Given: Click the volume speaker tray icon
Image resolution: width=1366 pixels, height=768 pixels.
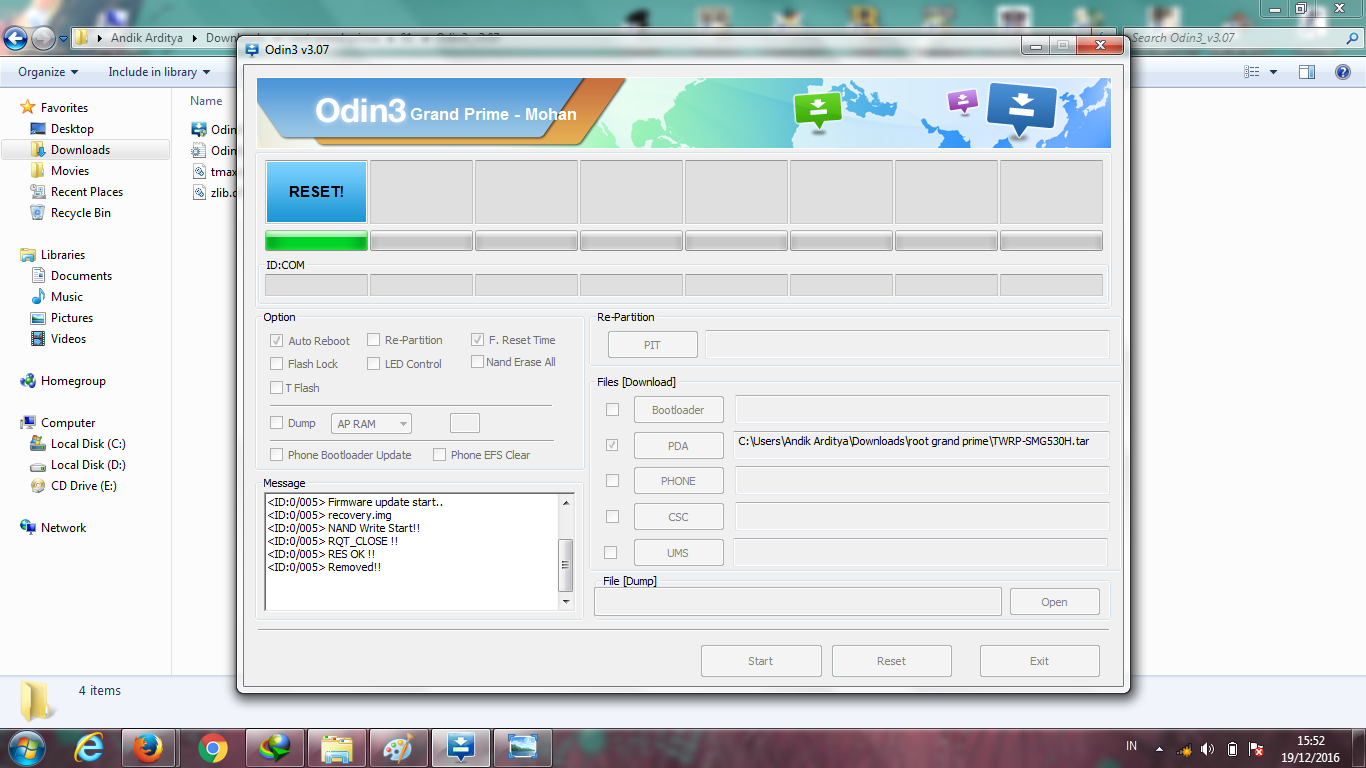Looking at the screenshot, I should click(x=1208, y=749).
